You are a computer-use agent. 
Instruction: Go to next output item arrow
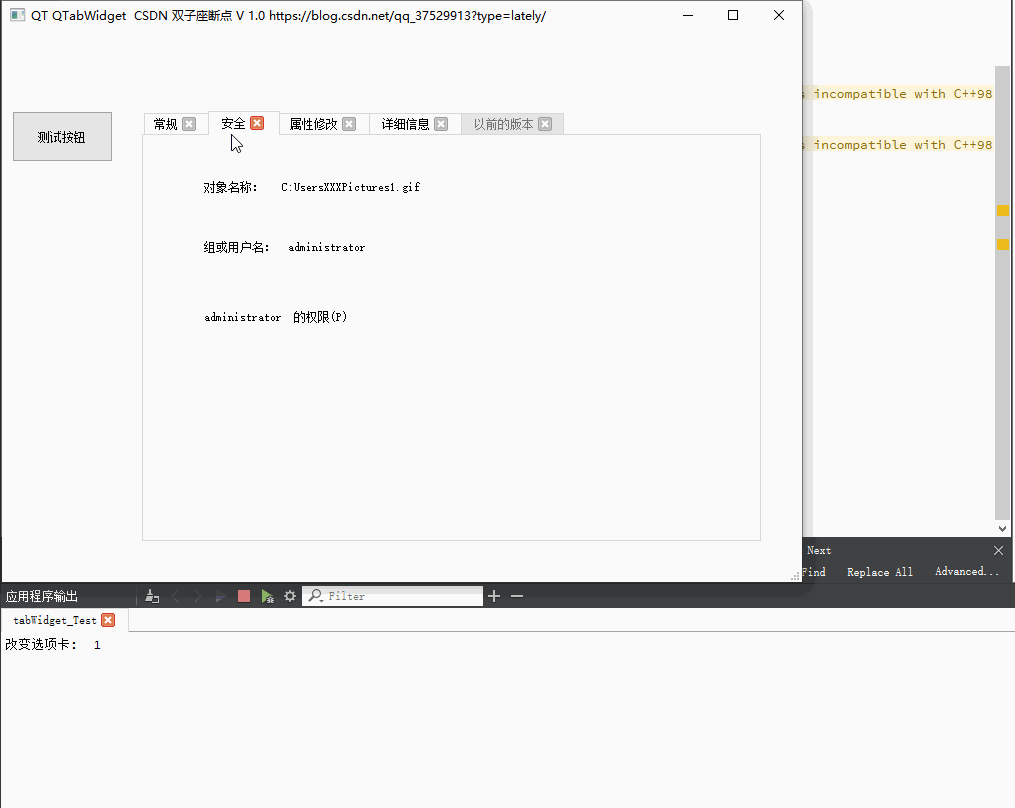coord(197,596)
